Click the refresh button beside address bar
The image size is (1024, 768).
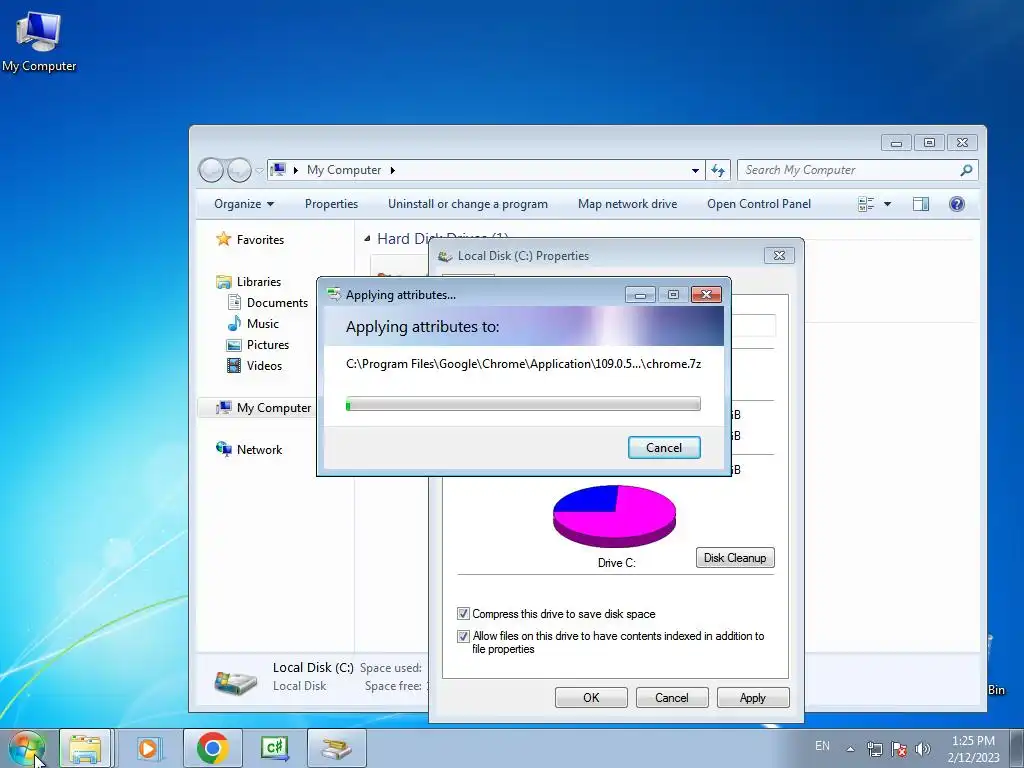[x=718, y=170]
